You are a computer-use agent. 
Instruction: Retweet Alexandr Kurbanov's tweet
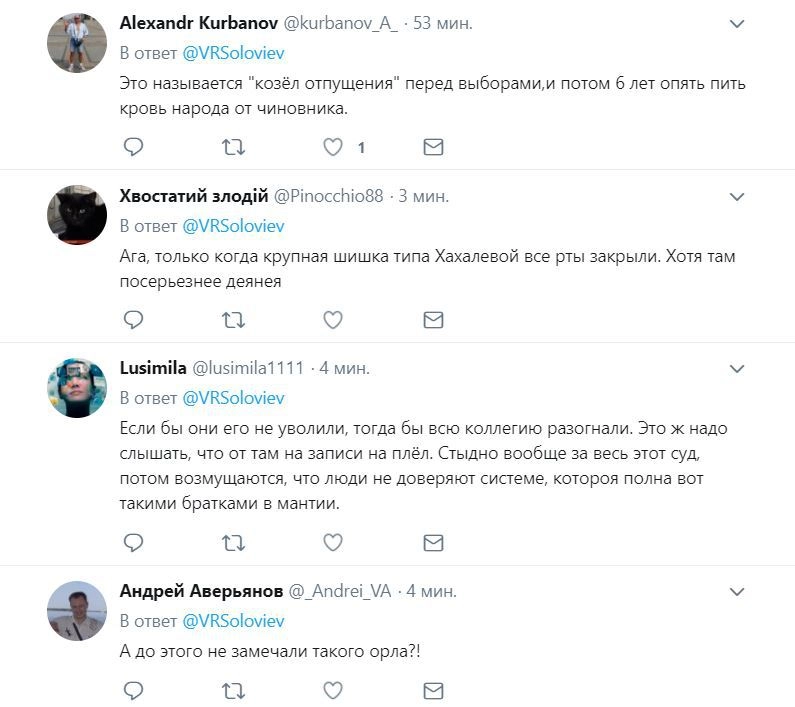[x=233, y=147]
